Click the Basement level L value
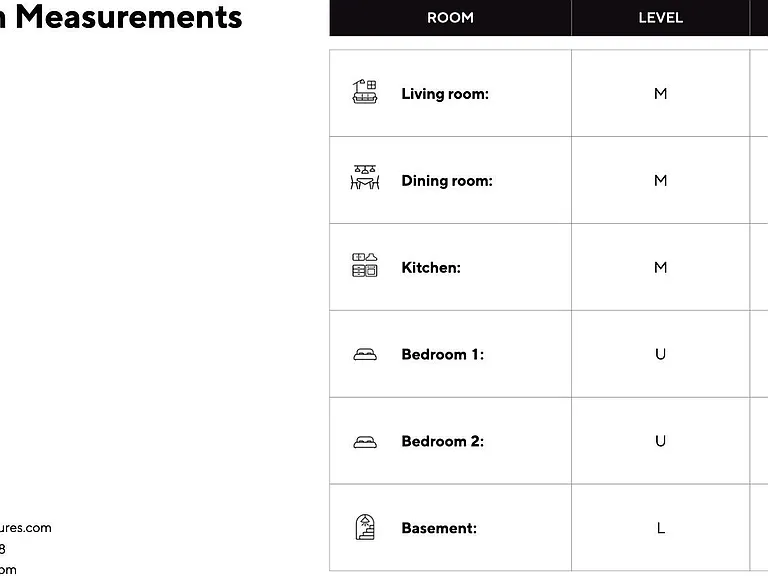Image resolution: width=768 pixels, height=576 pixels. (660, 528)
